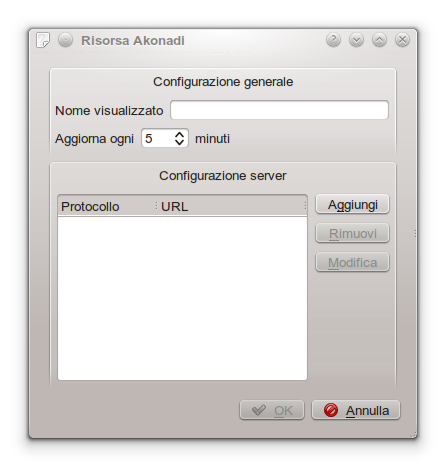The height and width of the screenshot is (467, 446).
Task: Decrease the Aggiorna ogni minutes value
Action: click(179, 142)
